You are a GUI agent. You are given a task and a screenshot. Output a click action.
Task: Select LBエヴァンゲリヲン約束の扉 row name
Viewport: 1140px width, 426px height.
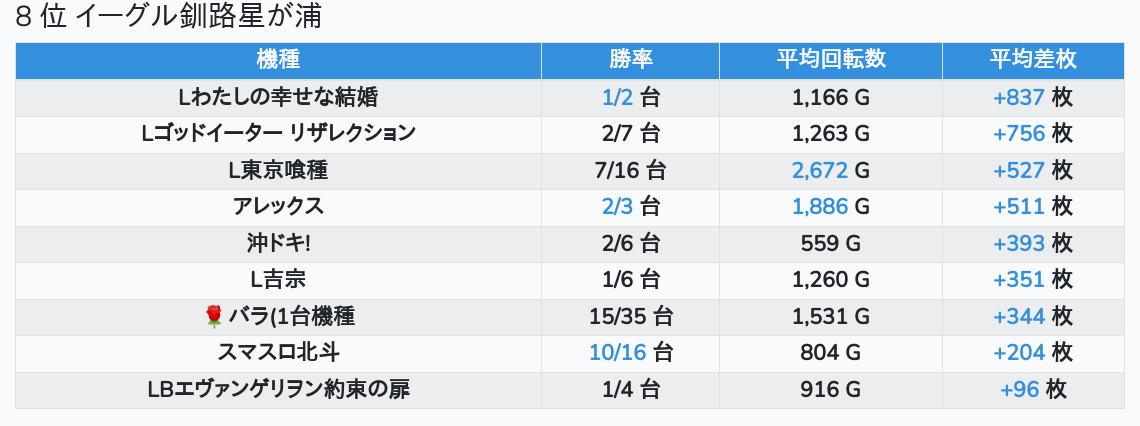(278, 390)
